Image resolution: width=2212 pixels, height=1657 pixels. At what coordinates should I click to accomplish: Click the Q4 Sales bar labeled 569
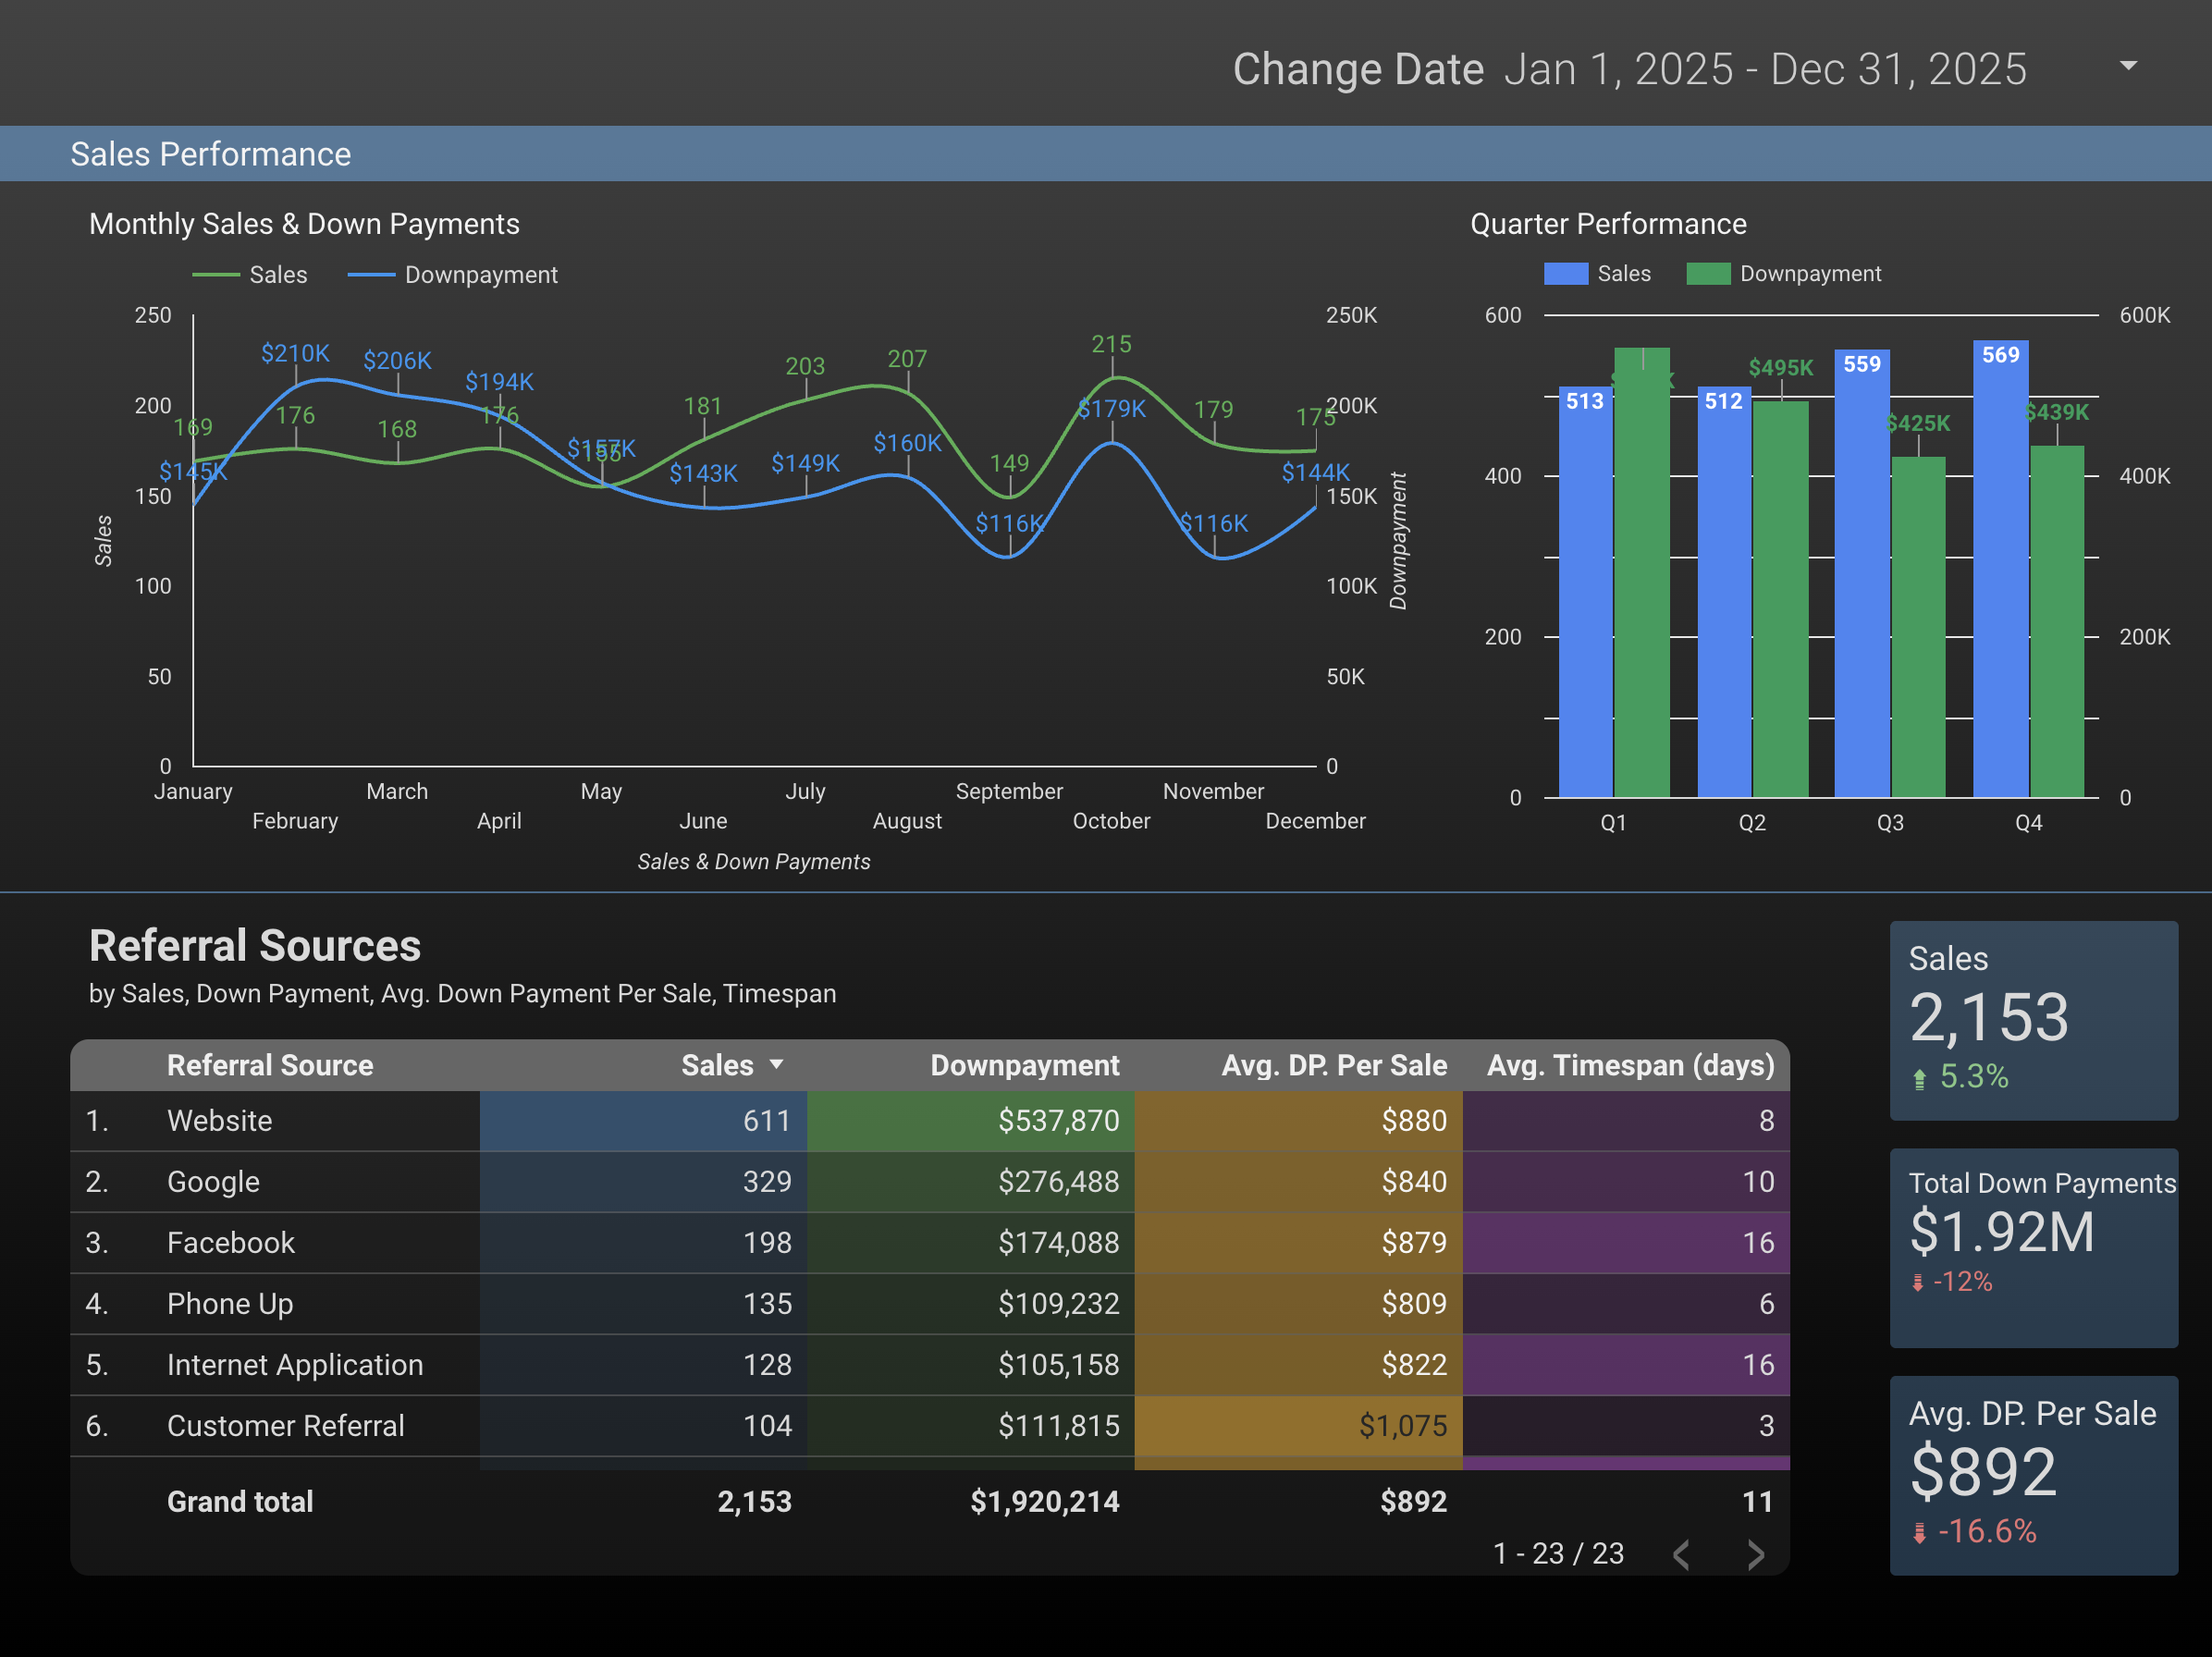[x=2000, y=570]
